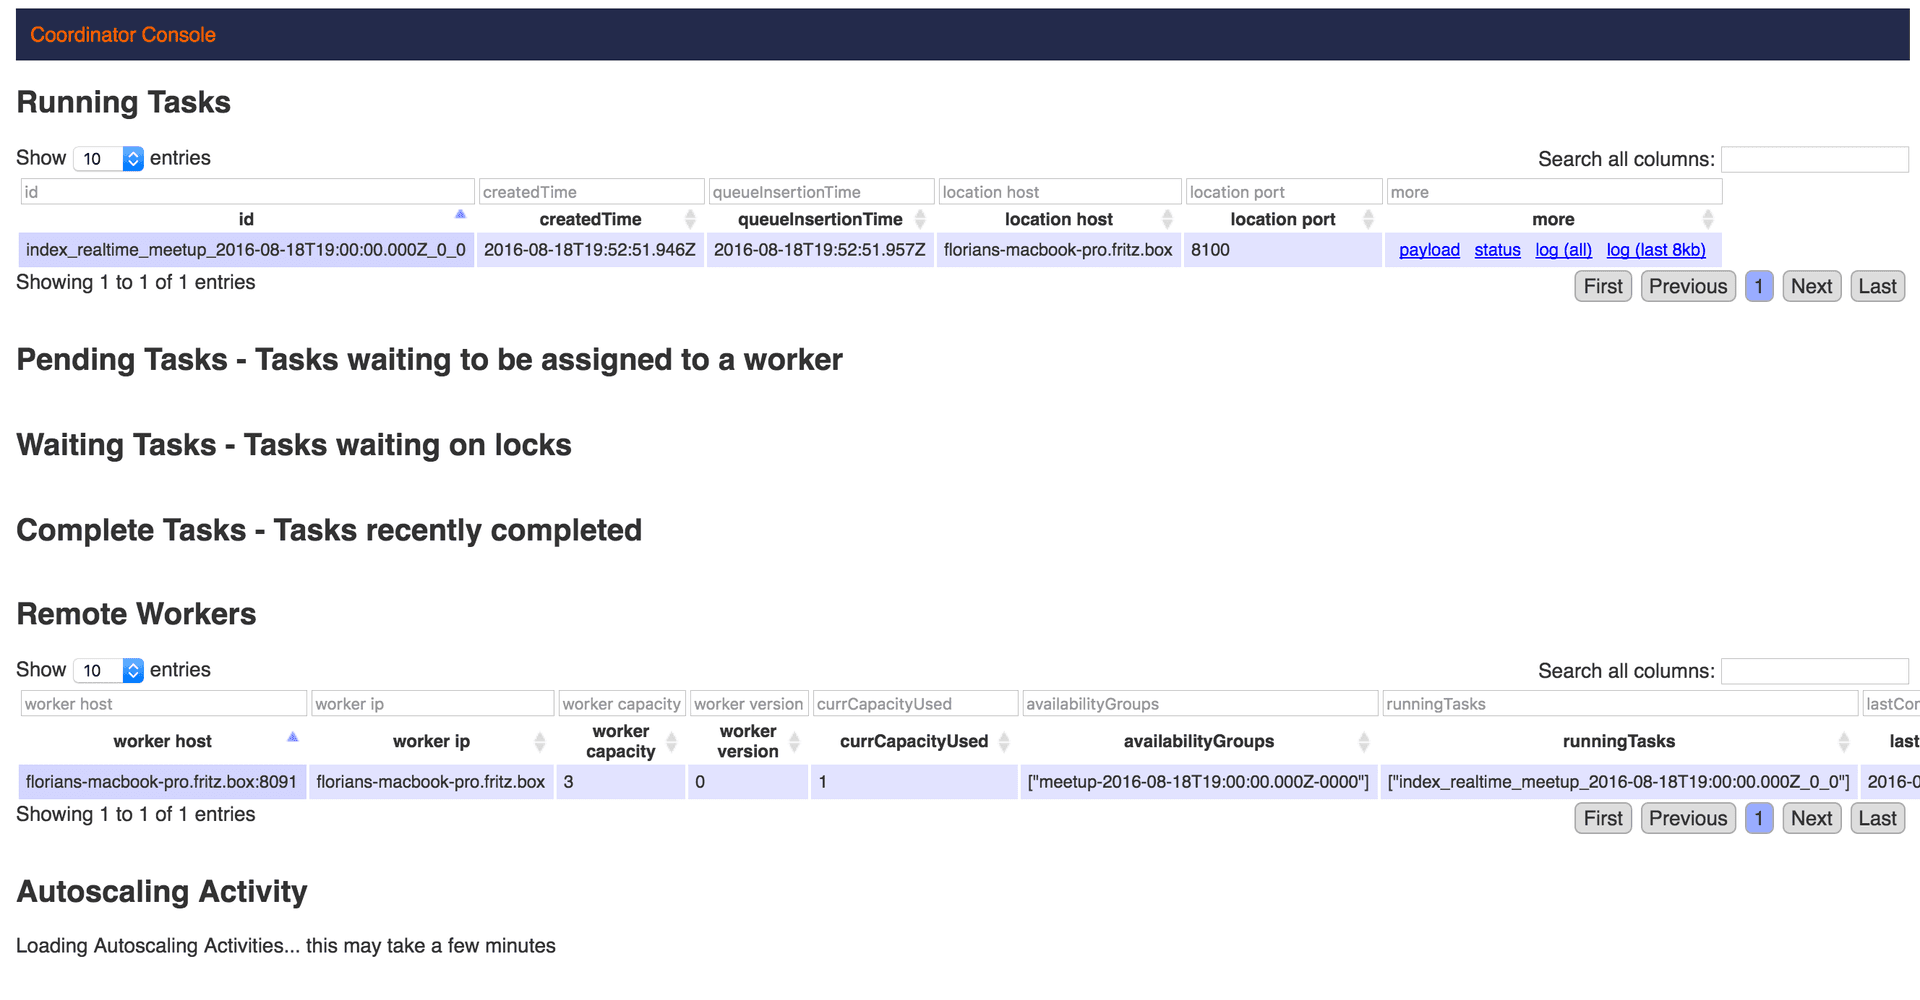Sort workers by worker host arrow
The width and height of the screenshot is (1920, 1000).
tap(292, 739)
